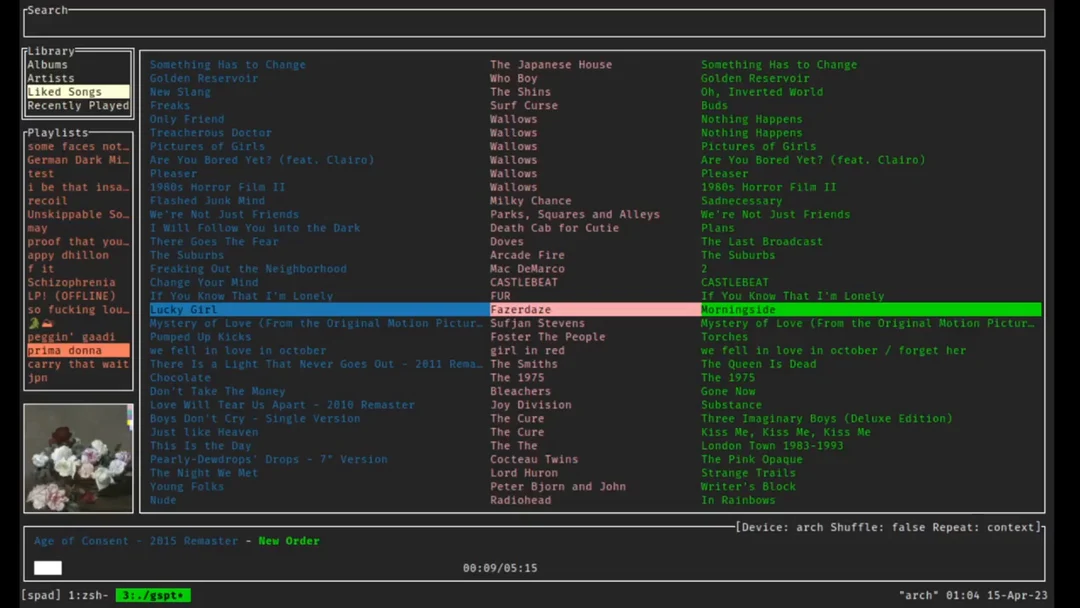Click New Order in the now playing bar
Viewport: 1080px width, 608px height.
coord(289,540)
